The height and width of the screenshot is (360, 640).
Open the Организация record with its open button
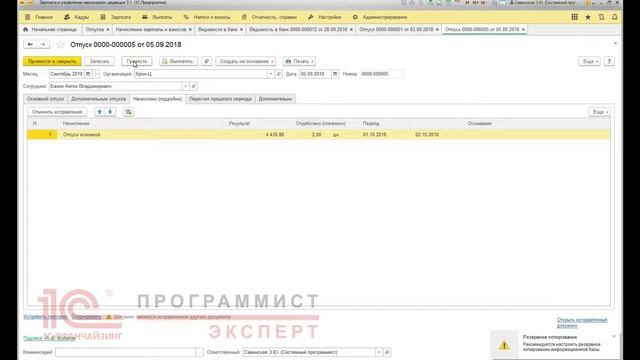tap(279, 74)
